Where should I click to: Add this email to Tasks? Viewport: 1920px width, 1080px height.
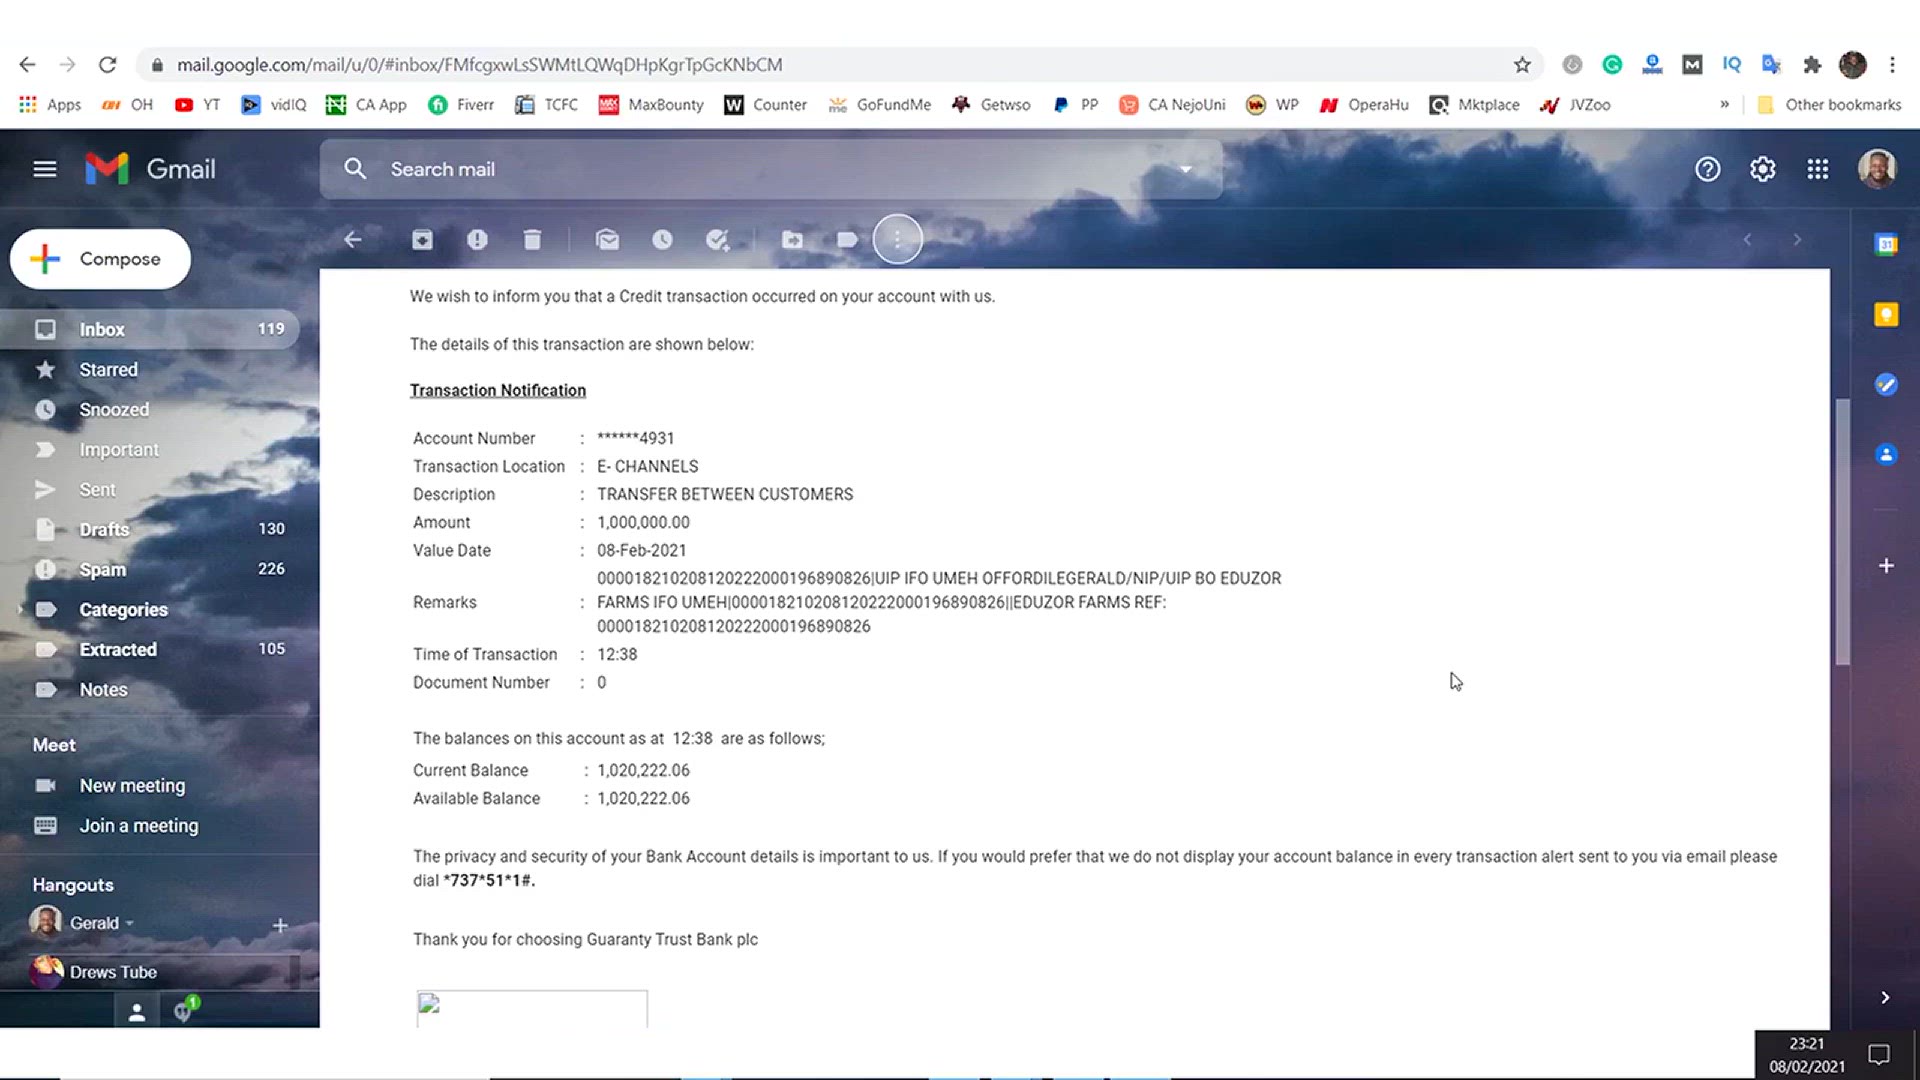click(717, 240)
